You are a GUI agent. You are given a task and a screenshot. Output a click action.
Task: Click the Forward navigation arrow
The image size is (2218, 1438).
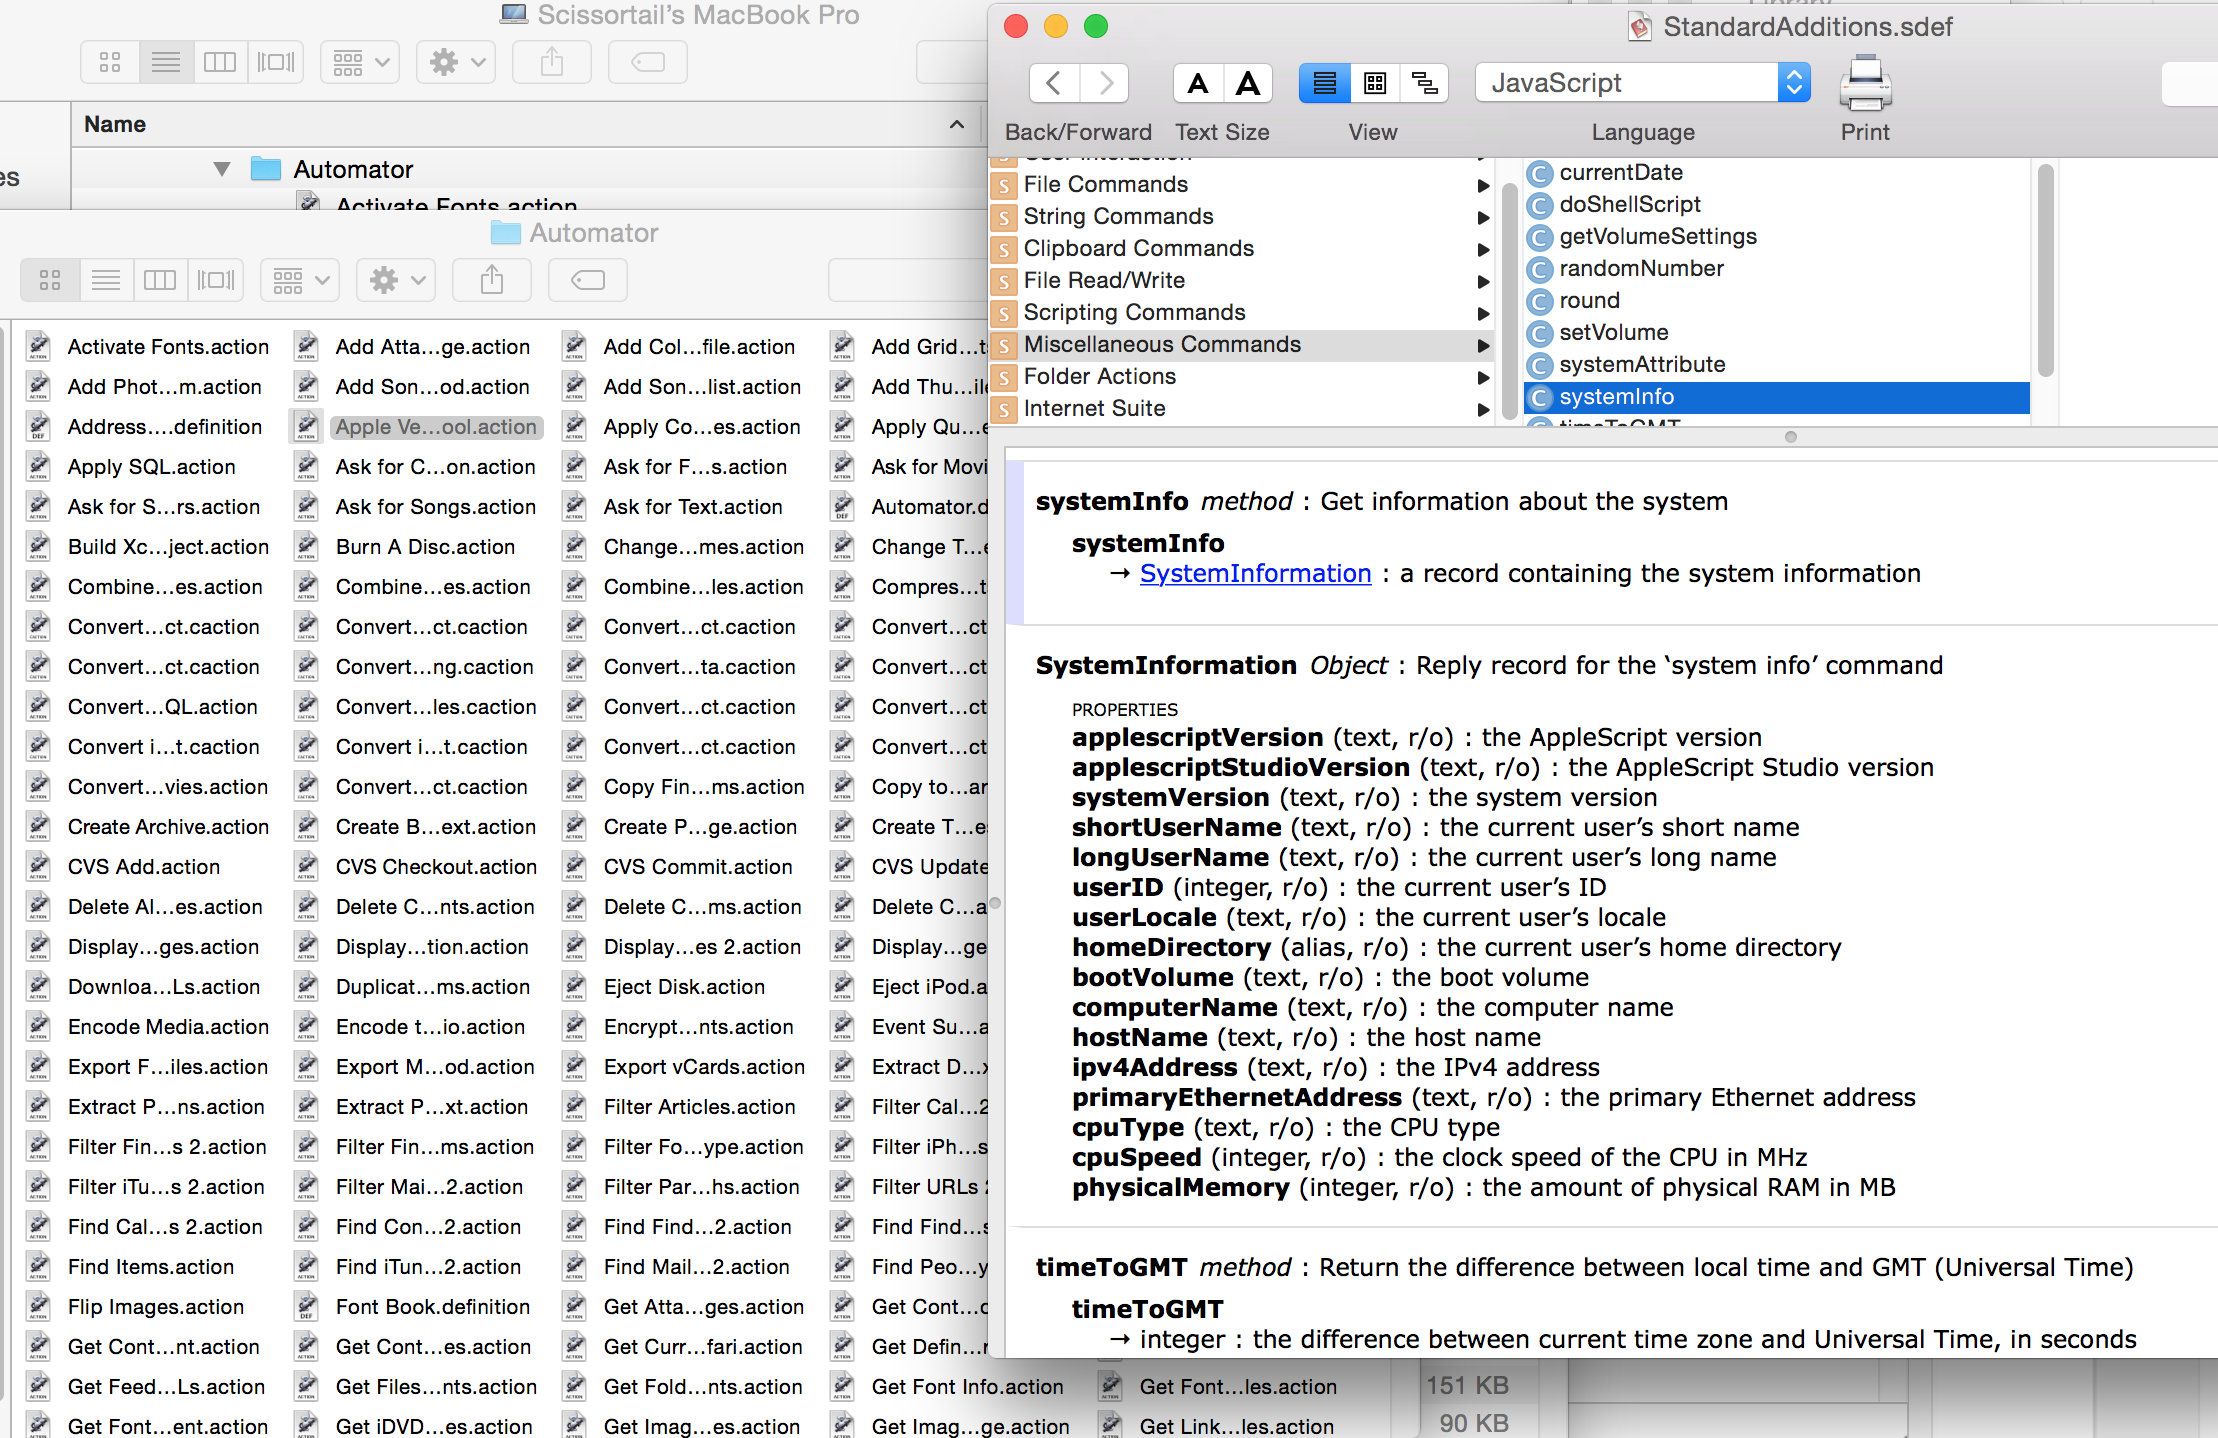(x=1104, y=83)
